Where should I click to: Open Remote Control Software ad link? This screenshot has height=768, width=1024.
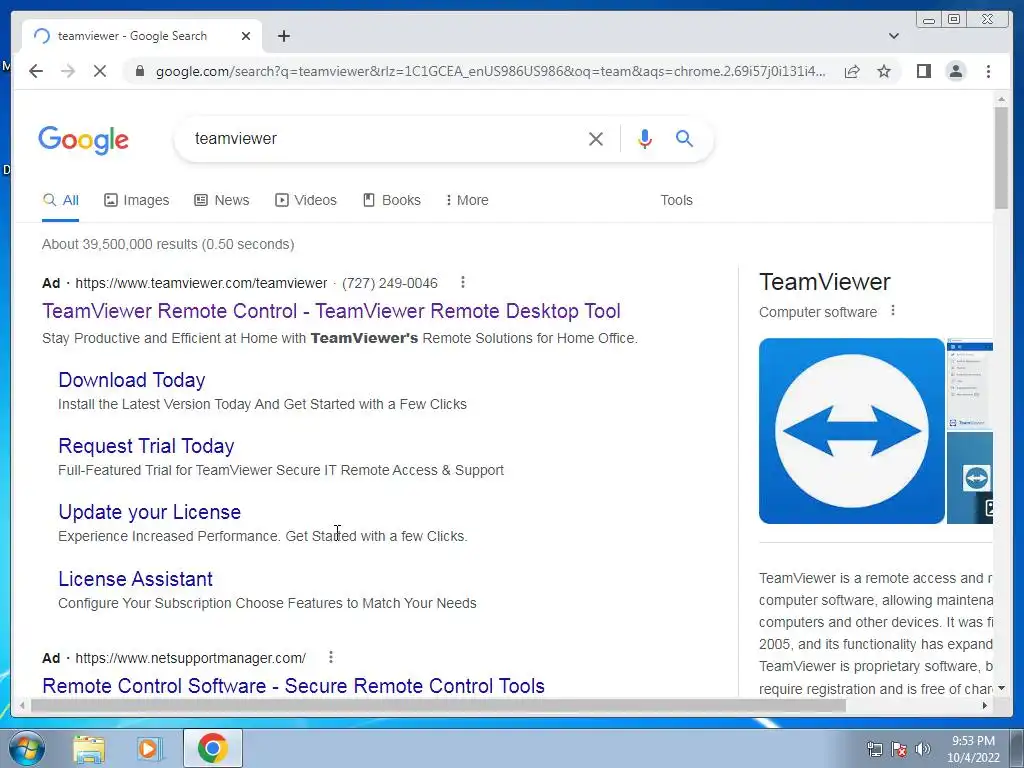pos(293,686)
